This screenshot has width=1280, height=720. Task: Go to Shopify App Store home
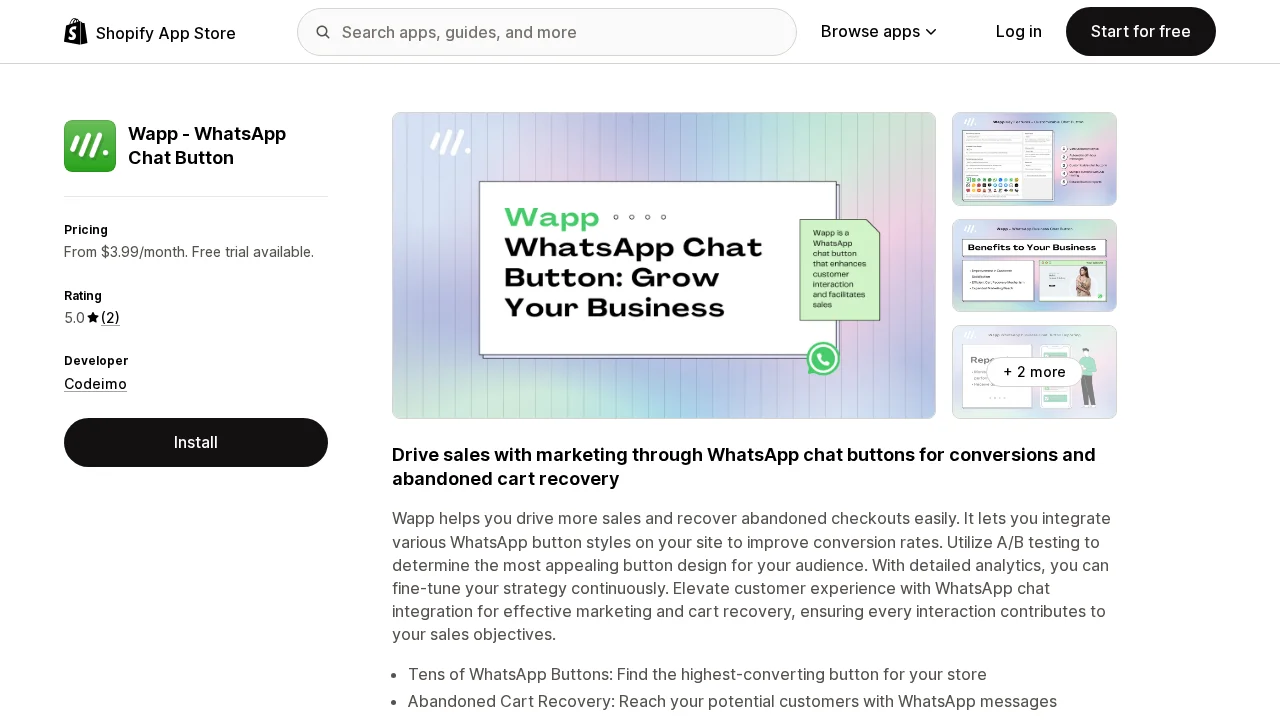pos(150,32)
